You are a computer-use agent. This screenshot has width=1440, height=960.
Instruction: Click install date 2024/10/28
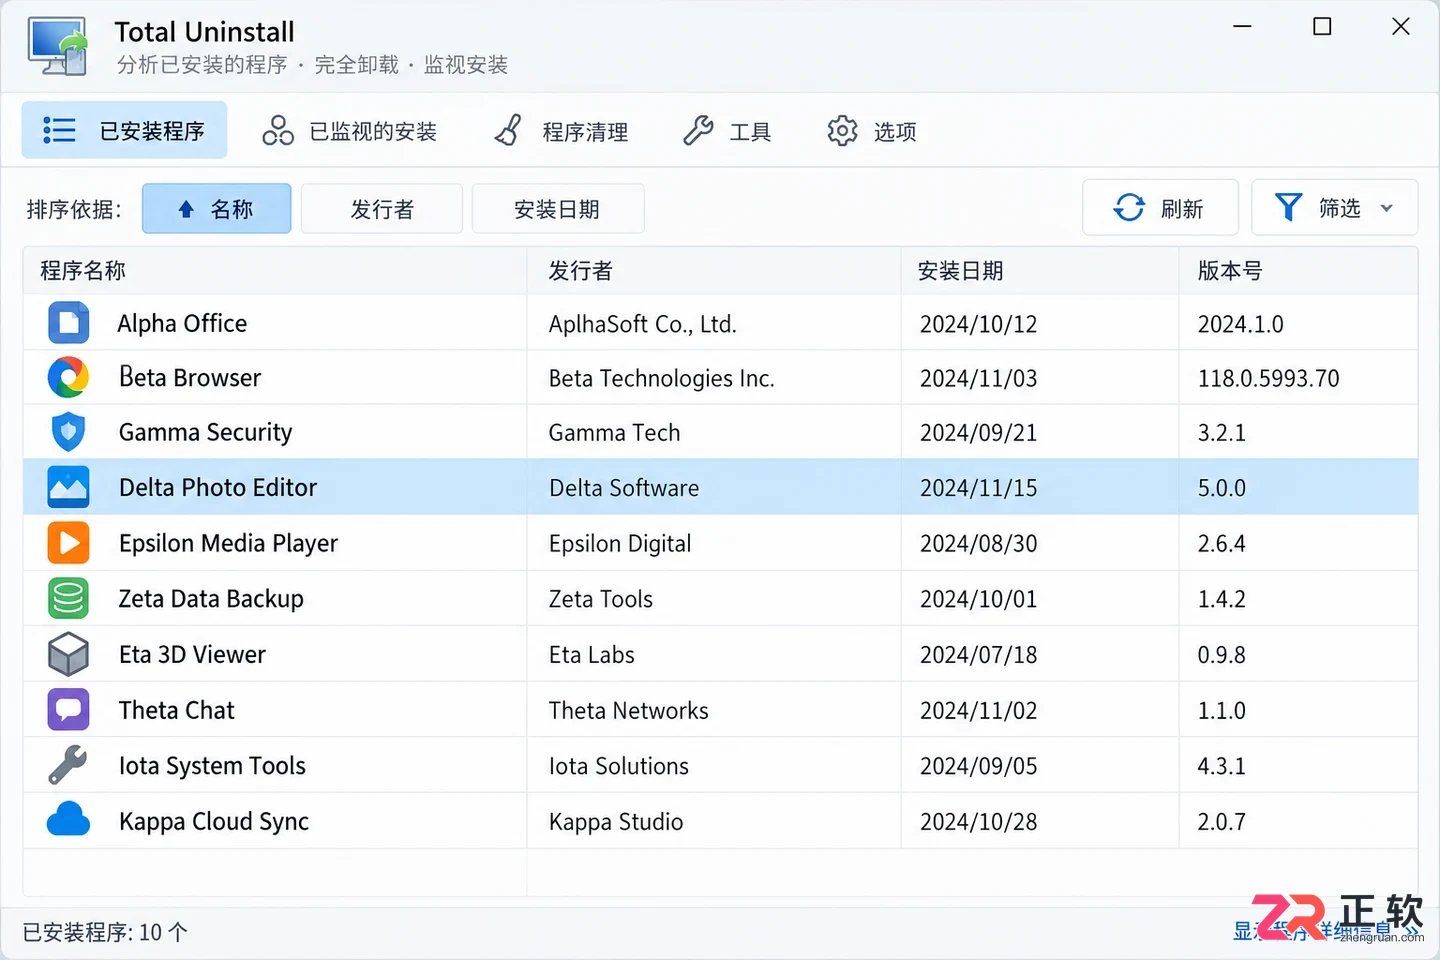[978, 821]
